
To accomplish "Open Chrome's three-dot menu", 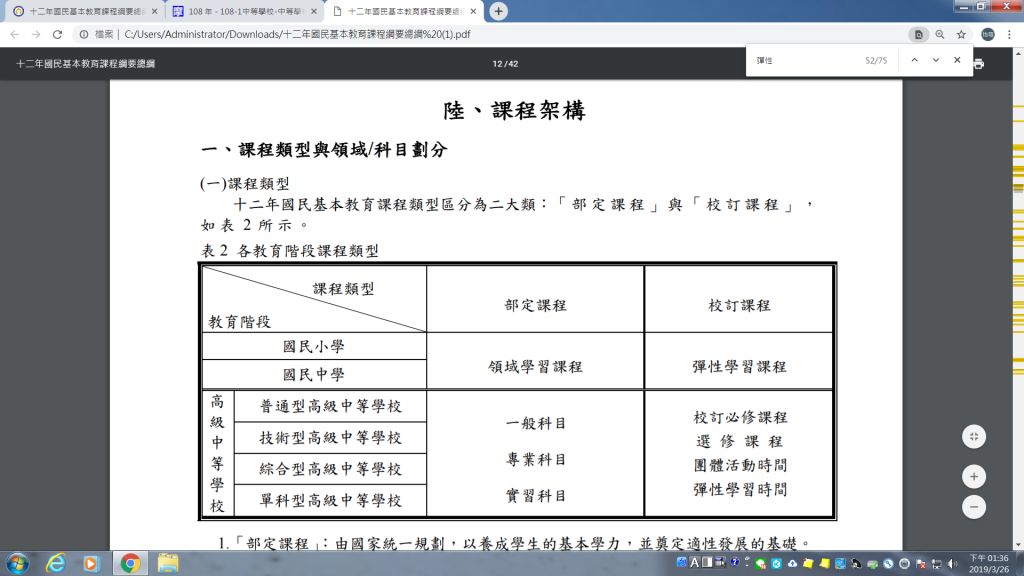I will tap(1010, 33).
